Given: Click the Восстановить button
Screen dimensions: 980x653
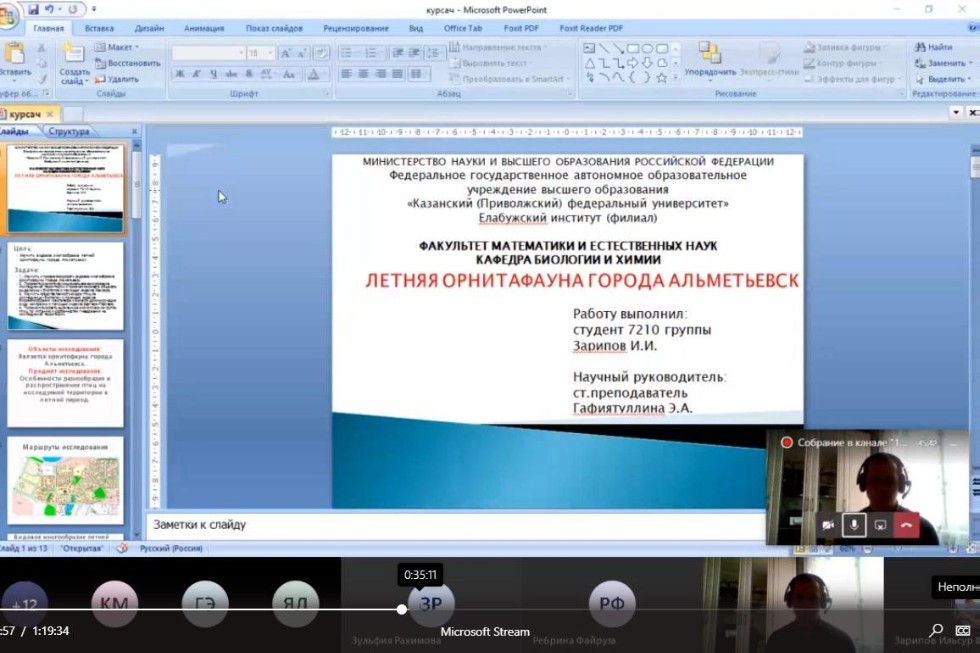Looking at the screenshot, I should pos(126,63).
